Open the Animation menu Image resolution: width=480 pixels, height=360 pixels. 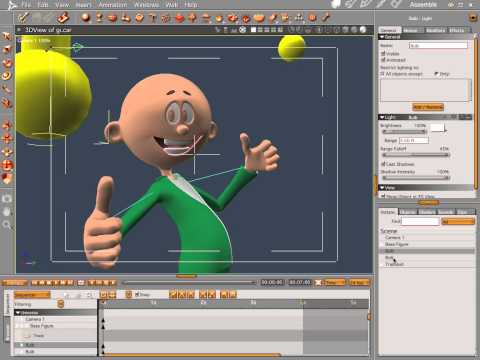point(112,5)
